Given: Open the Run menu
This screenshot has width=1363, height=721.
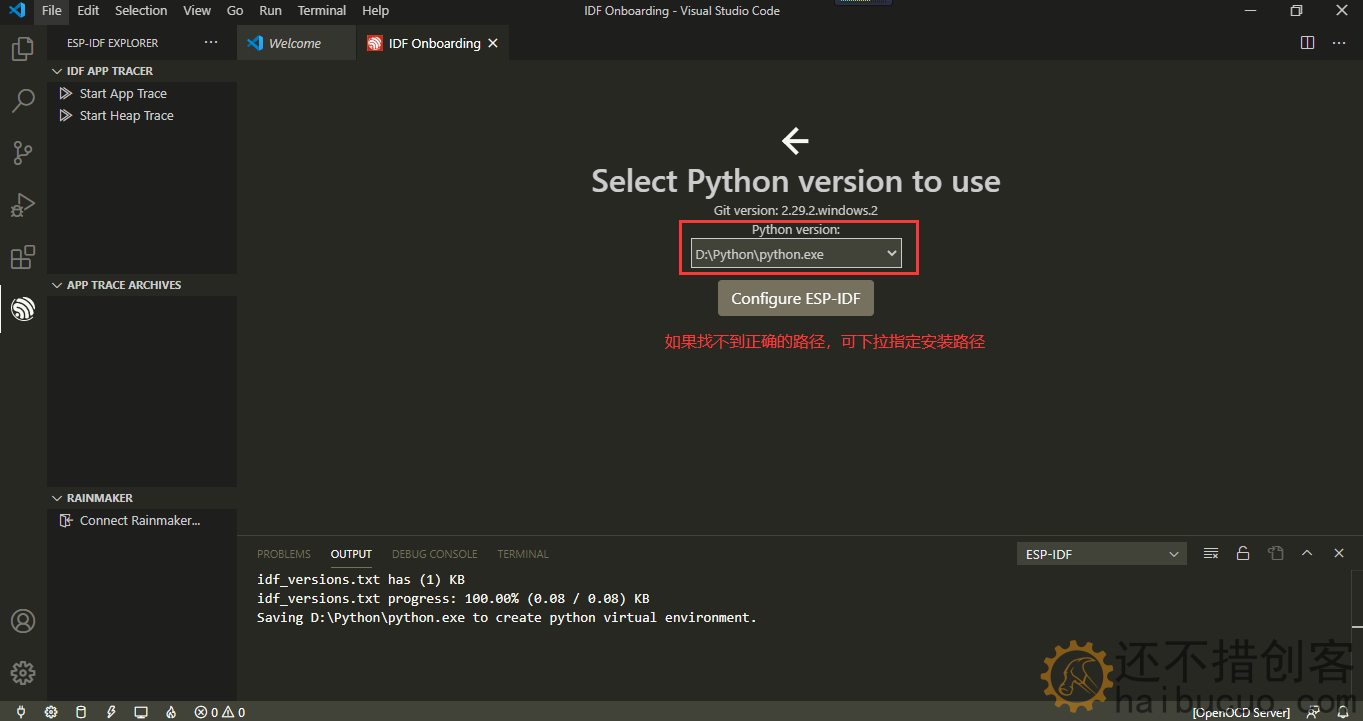Looking at the screenshot, I should [x=270, y=11].
